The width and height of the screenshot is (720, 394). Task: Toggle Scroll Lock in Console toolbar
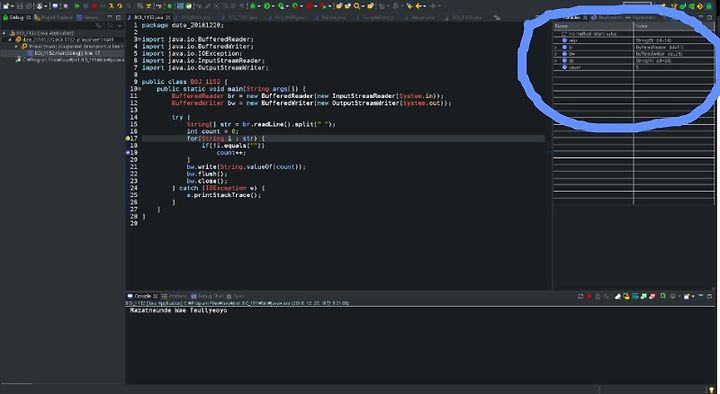pyautogui.click(x=626, y=296)
